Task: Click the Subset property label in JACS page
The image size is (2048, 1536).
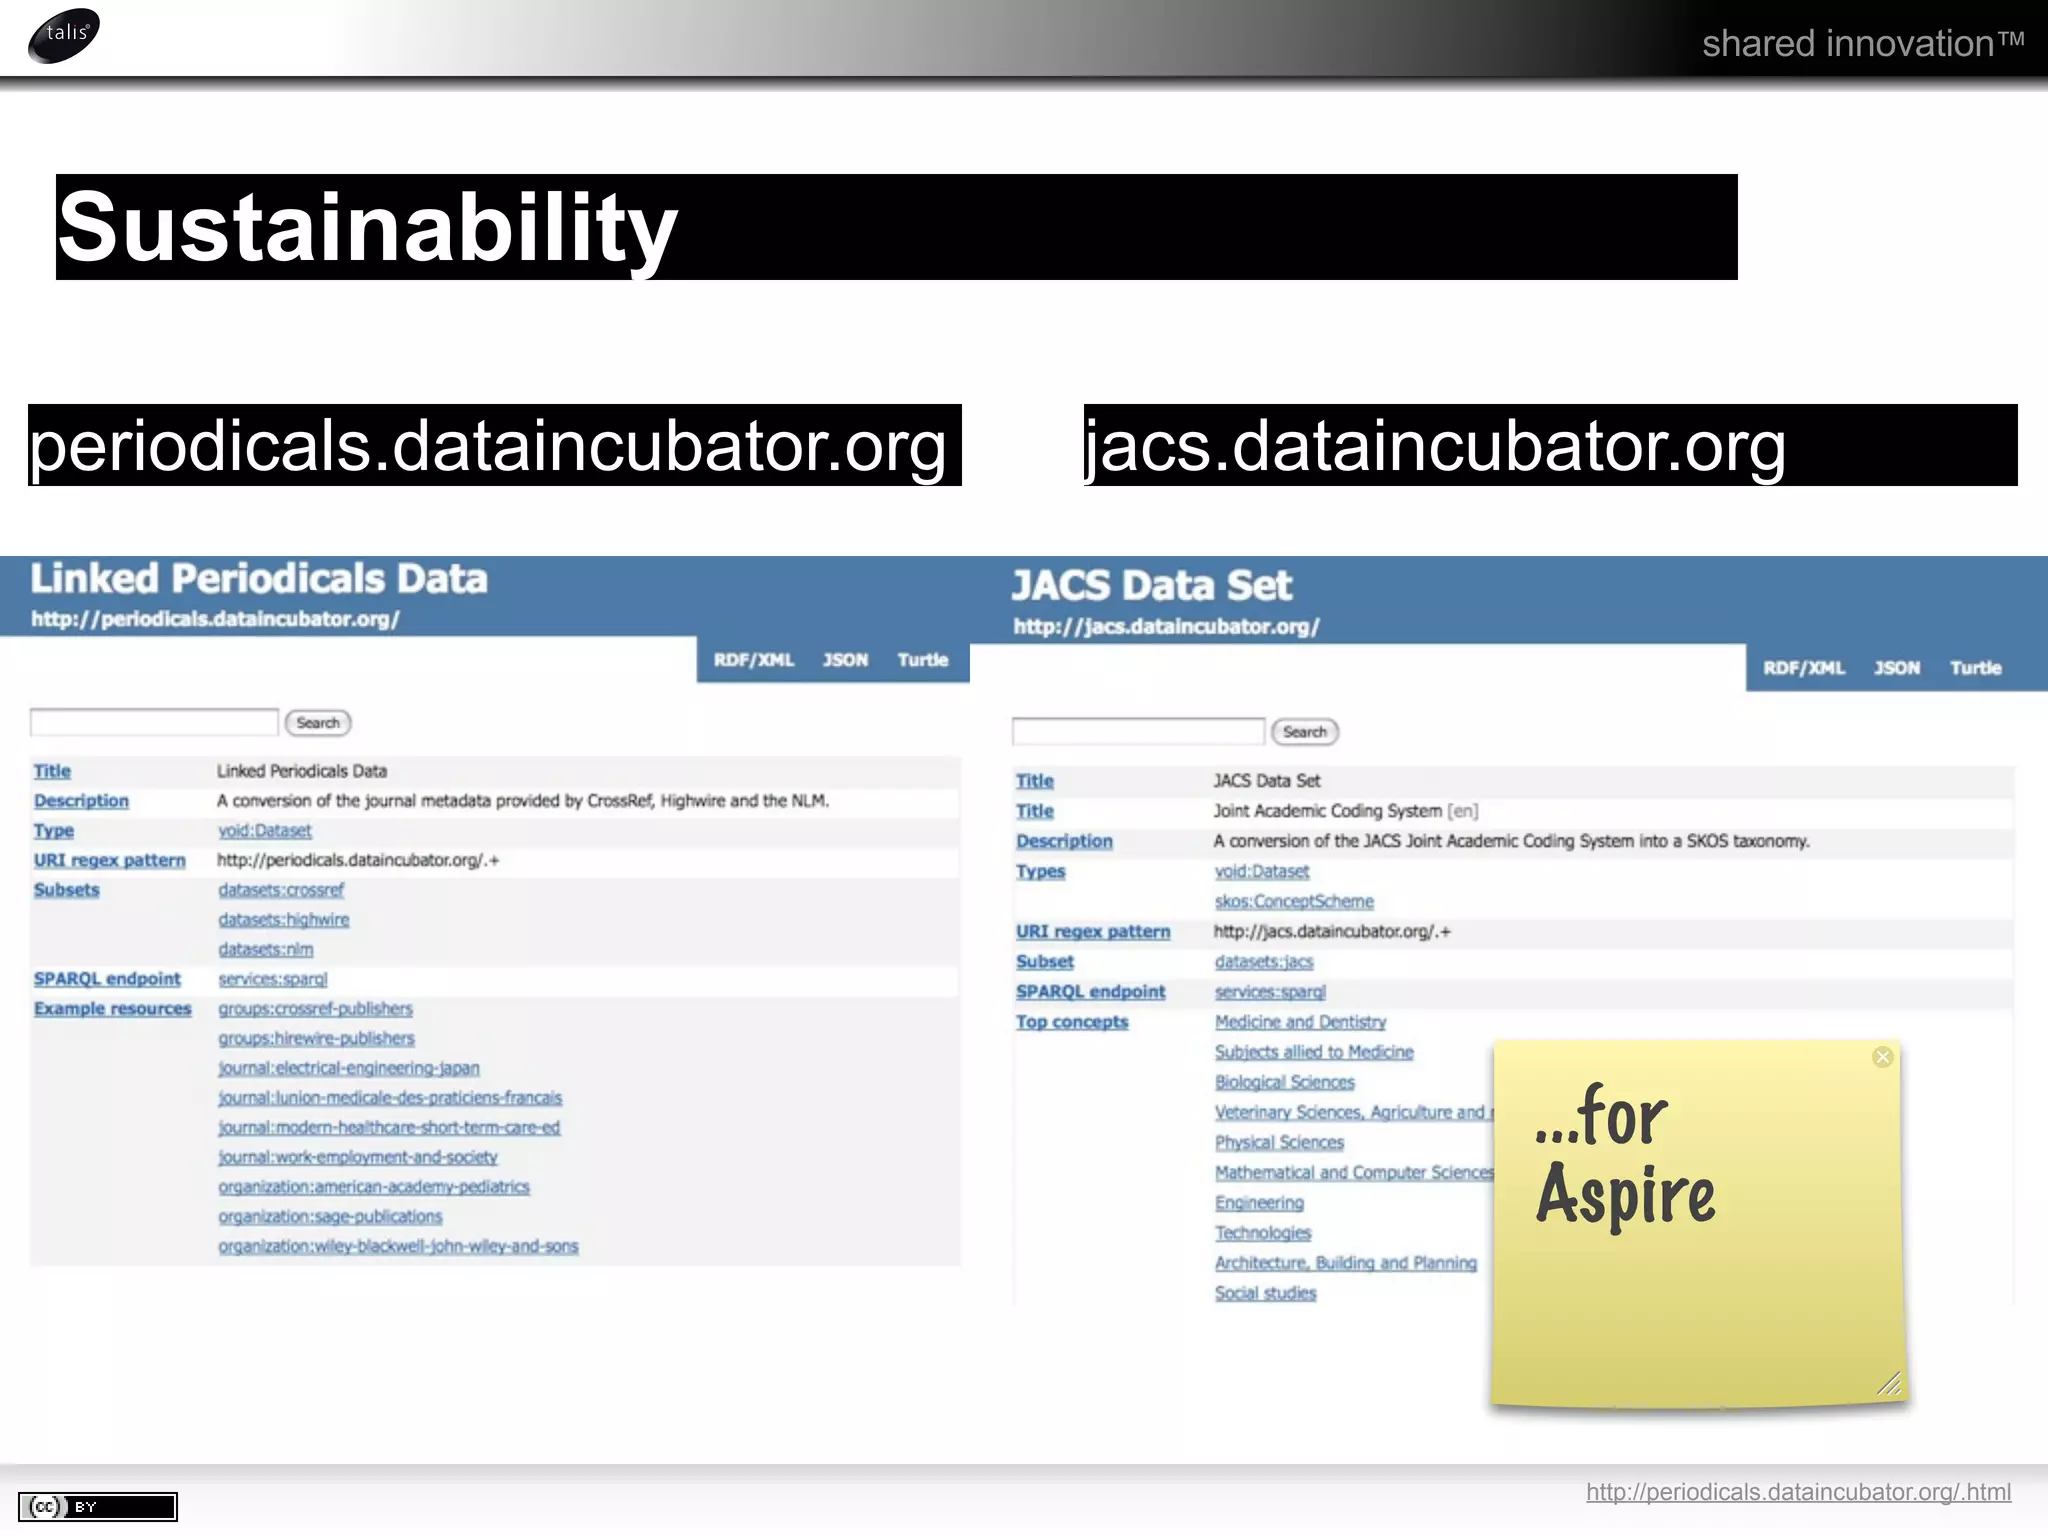Action: 1045,962
